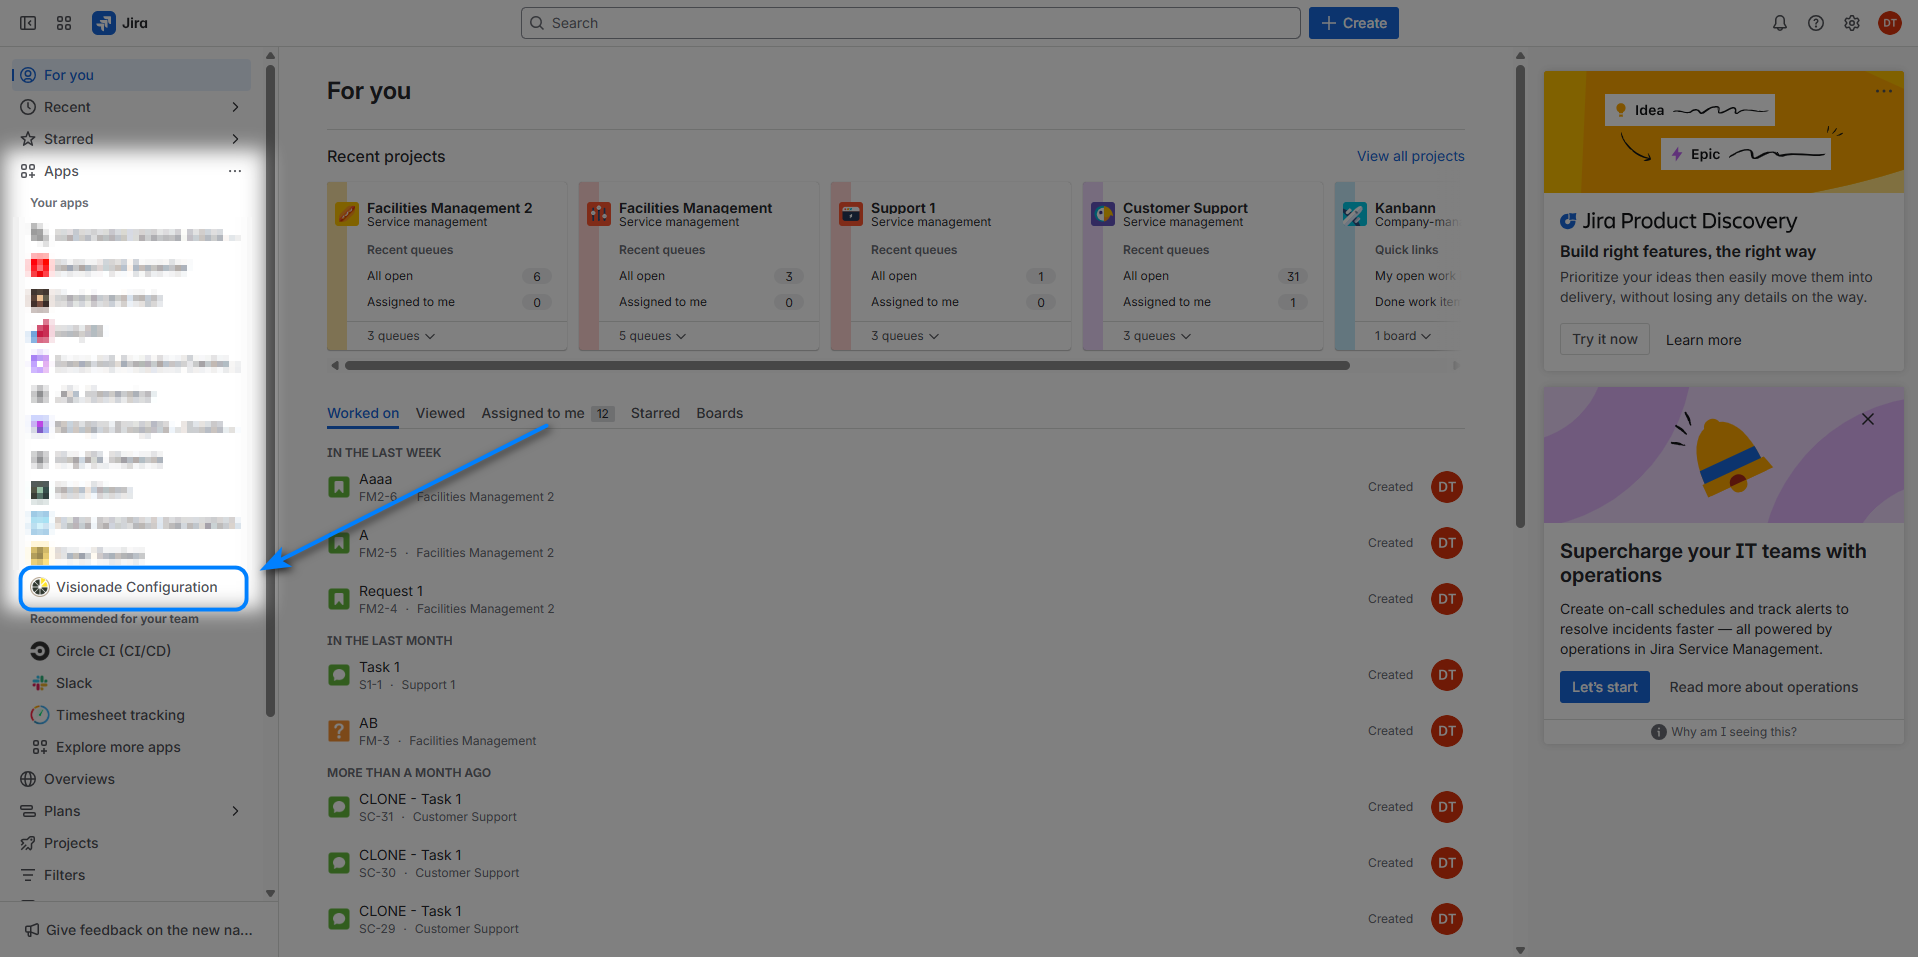Click the Support 1 project icon
1918x957 pixels.
851,213
